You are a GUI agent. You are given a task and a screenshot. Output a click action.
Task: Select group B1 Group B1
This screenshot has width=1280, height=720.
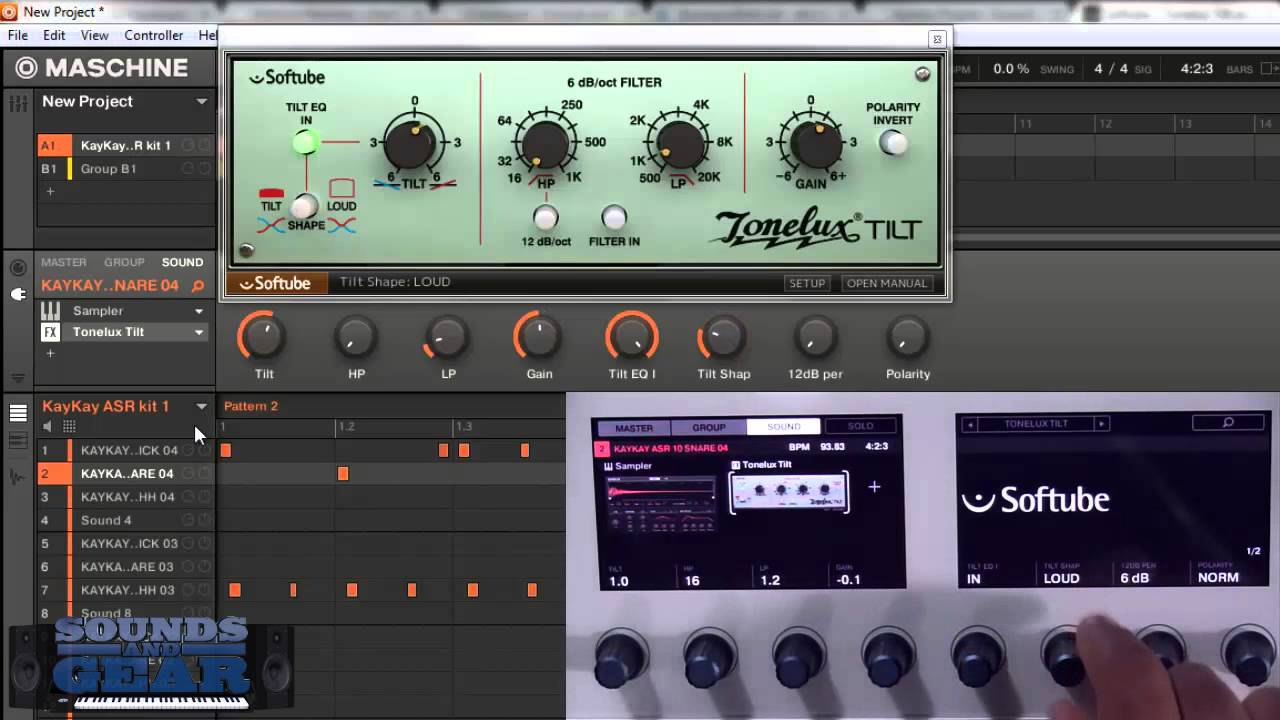point(125,169)
